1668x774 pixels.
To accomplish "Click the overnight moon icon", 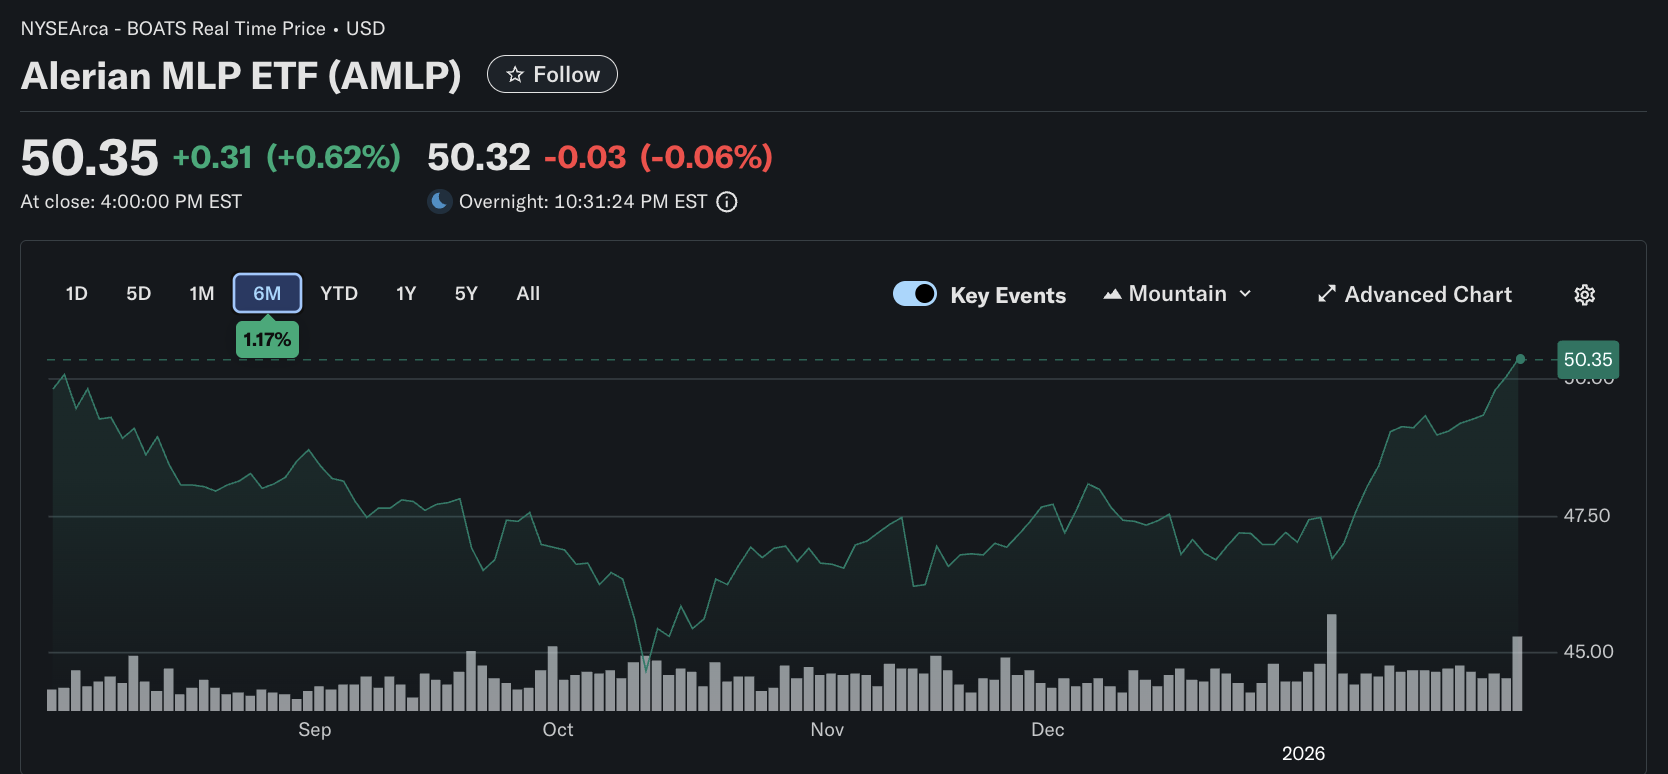I will coord(439,202).
